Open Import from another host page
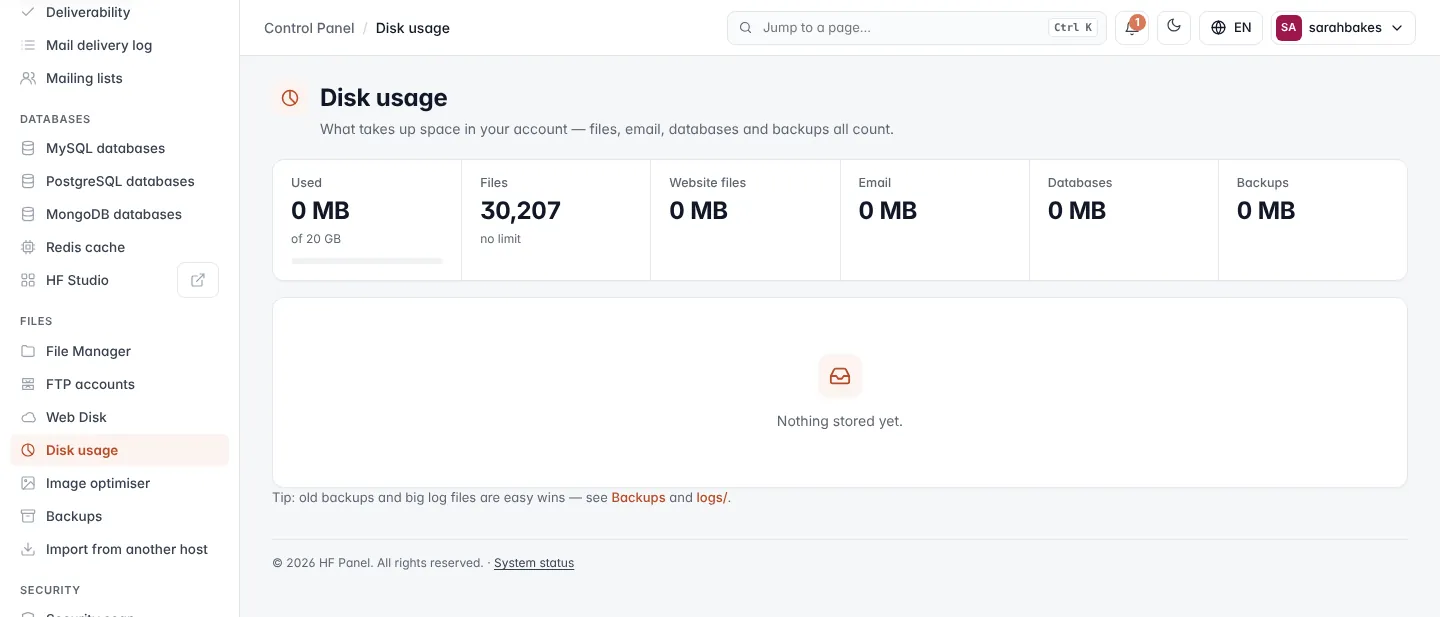 click(120, 549)
